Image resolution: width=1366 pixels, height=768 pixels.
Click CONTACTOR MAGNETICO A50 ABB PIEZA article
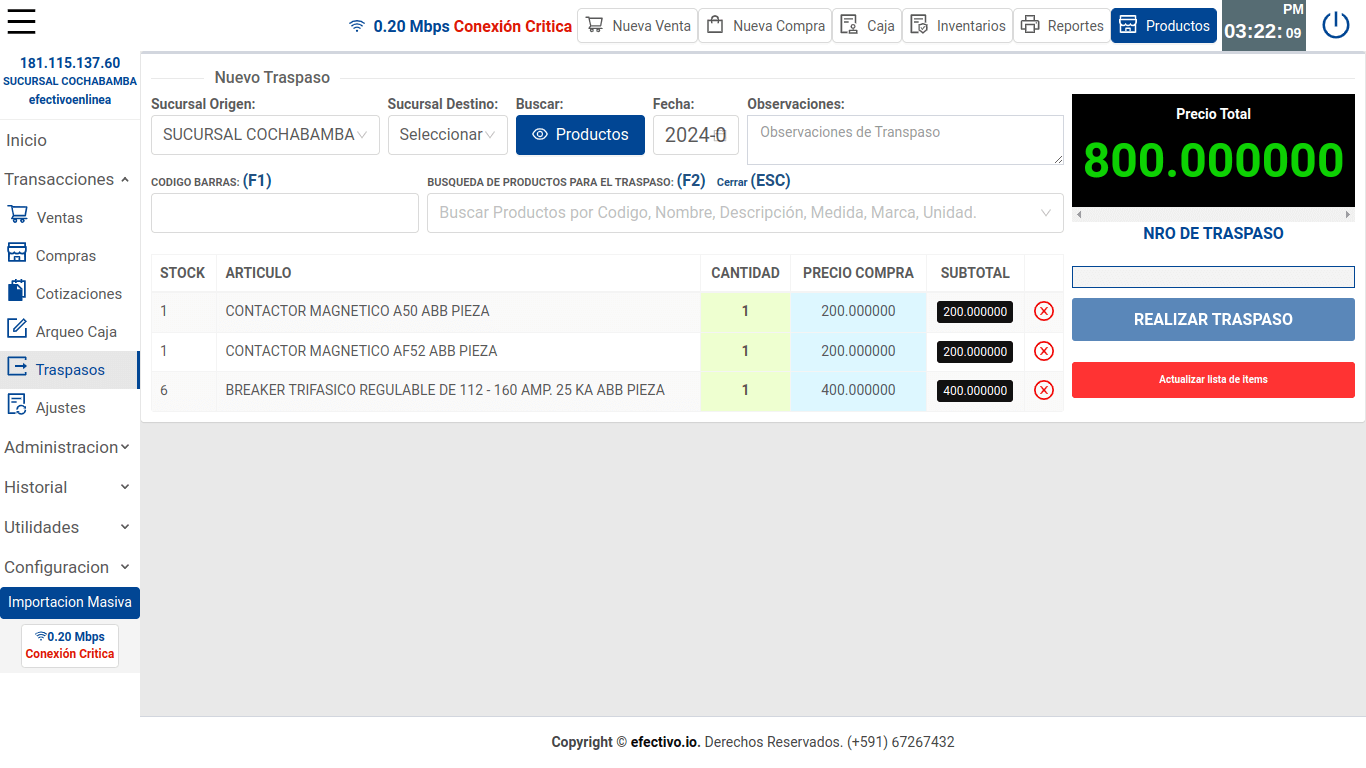pos(357,311)
